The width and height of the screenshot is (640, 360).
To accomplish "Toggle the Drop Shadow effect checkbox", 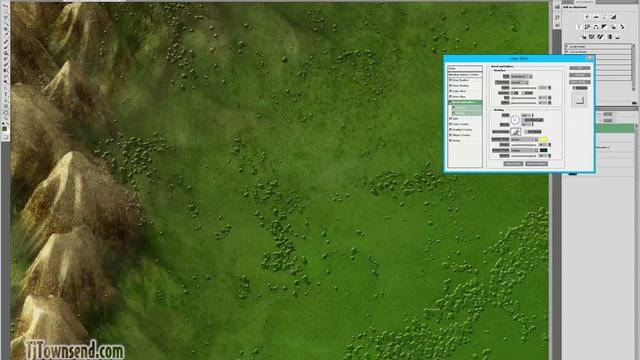I will [450, 80].
